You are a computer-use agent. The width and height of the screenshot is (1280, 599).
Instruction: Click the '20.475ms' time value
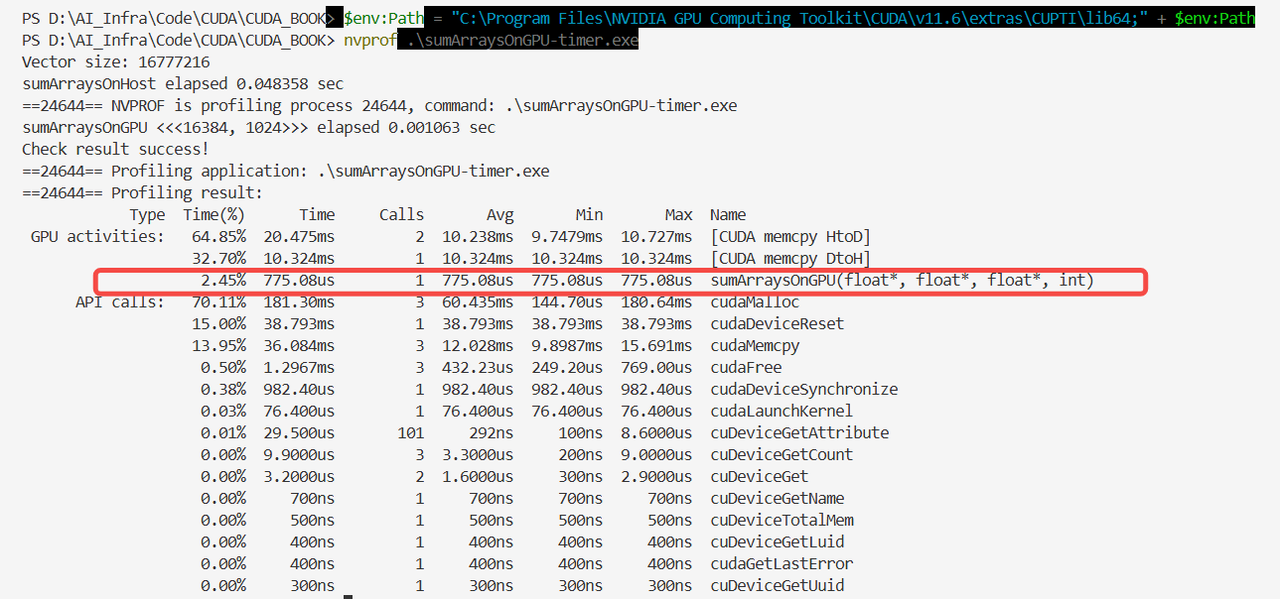pyautogui.click(x=299, y=237)
